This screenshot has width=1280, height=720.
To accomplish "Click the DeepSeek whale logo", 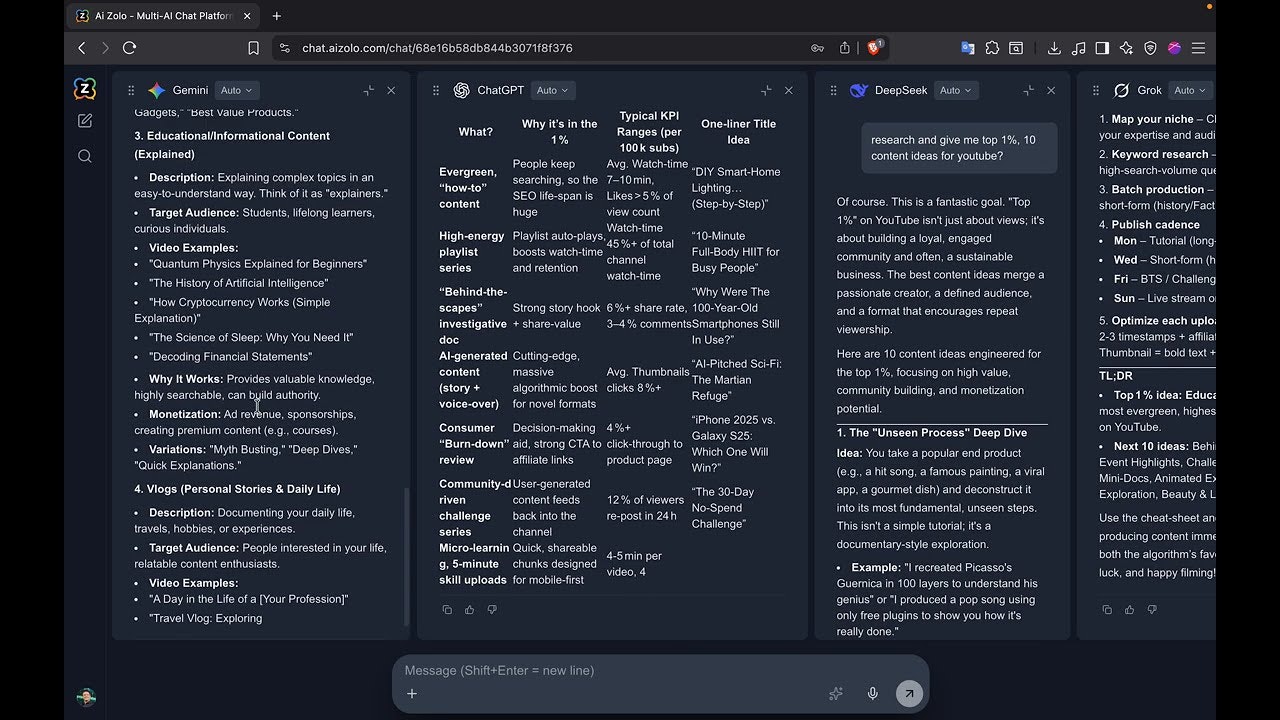I will pos(859,90).
